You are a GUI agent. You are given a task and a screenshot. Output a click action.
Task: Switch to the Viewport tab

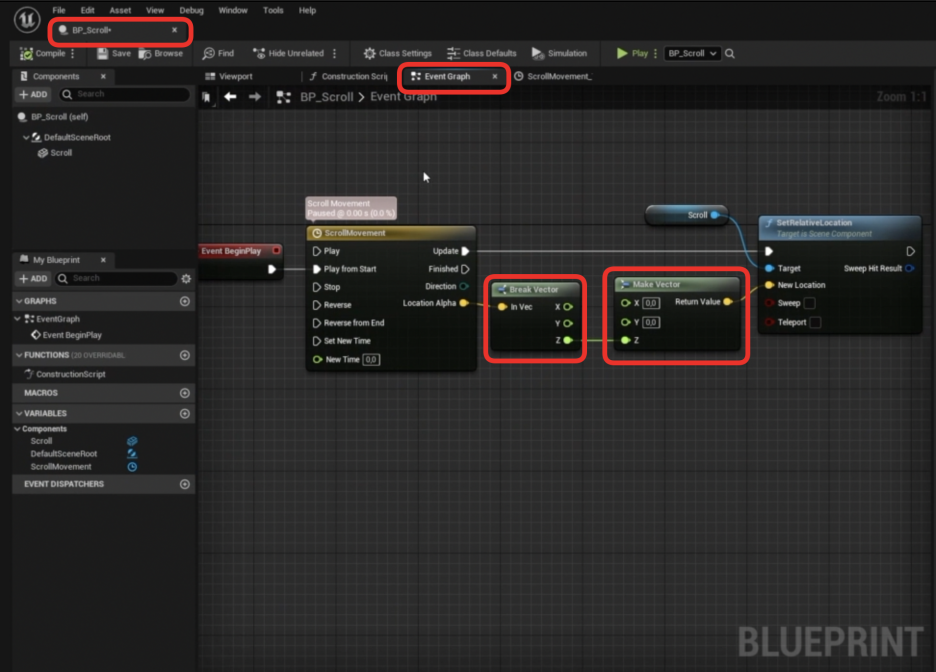(229, 76)
